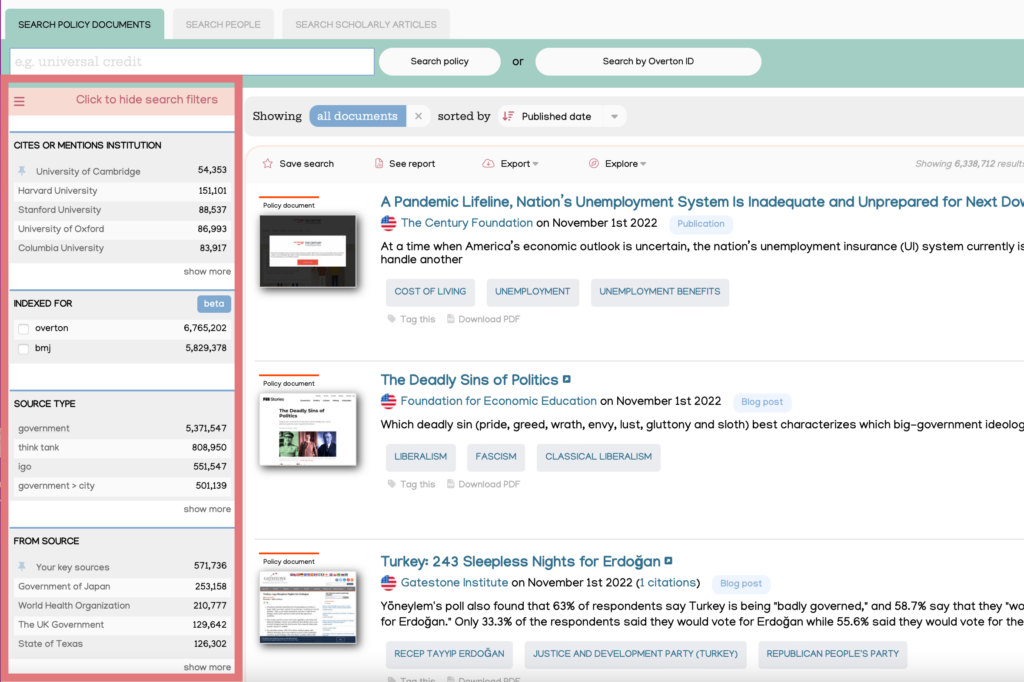Viewport: 1024px width, 682px height.
Task: Click the See report link
Action: point(411,163)
